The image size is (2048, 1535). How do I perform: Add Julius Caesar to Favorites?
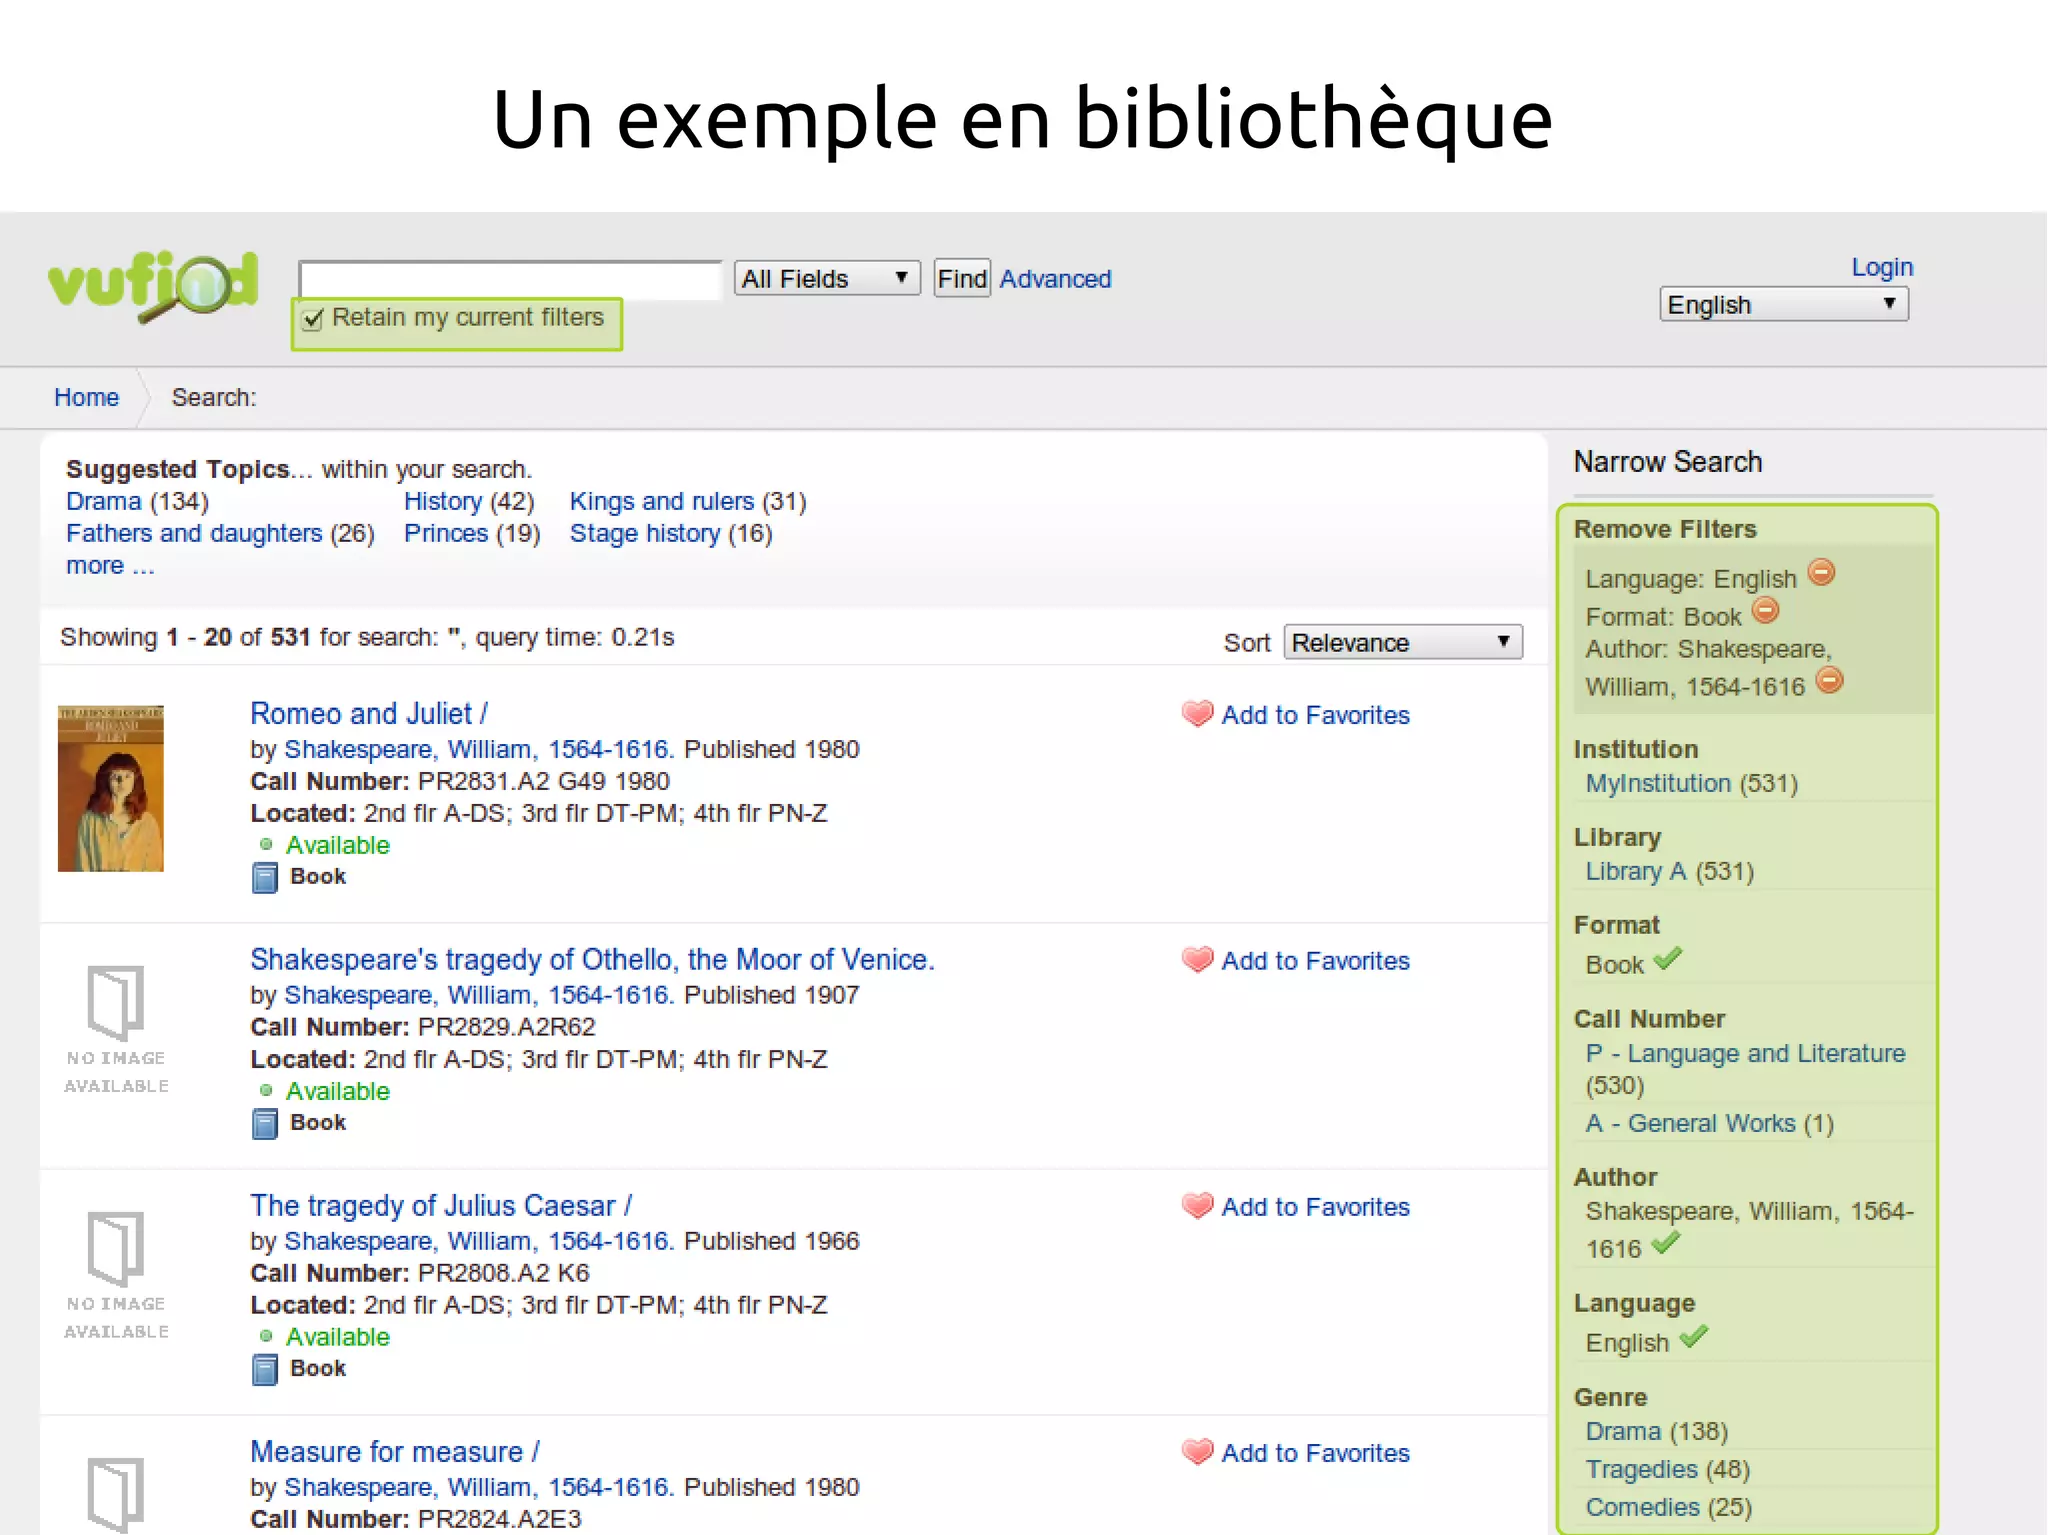pos(1315,1207)
